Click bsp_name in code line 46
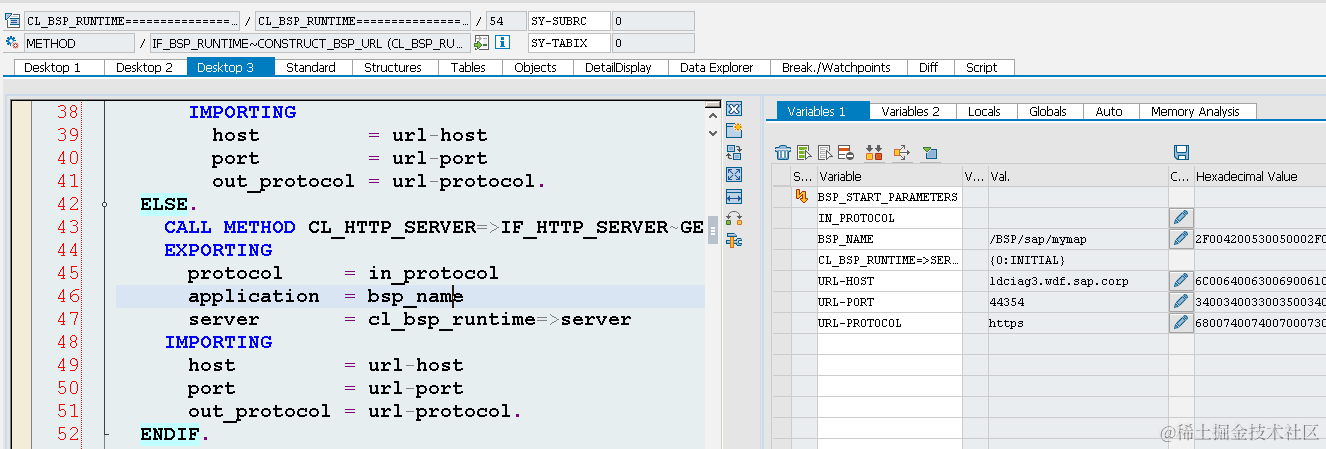Viewport: 1326px width, 449px height. pyautogui.click(x=415, y=296)
